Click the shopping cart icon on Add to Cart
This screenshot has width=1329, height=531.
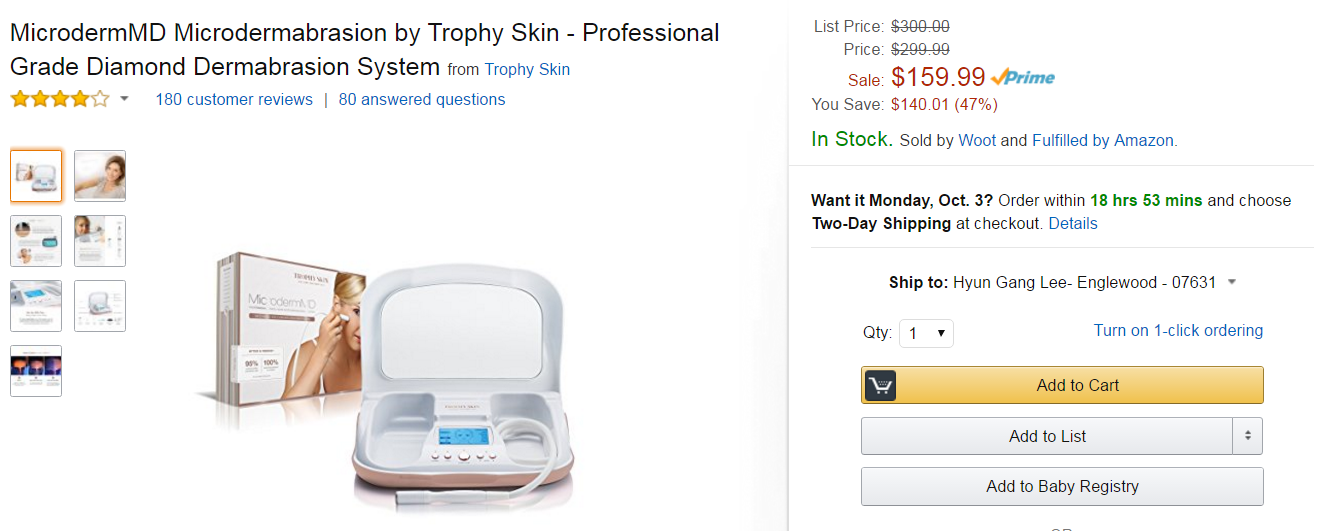click(x=880, y=386)
